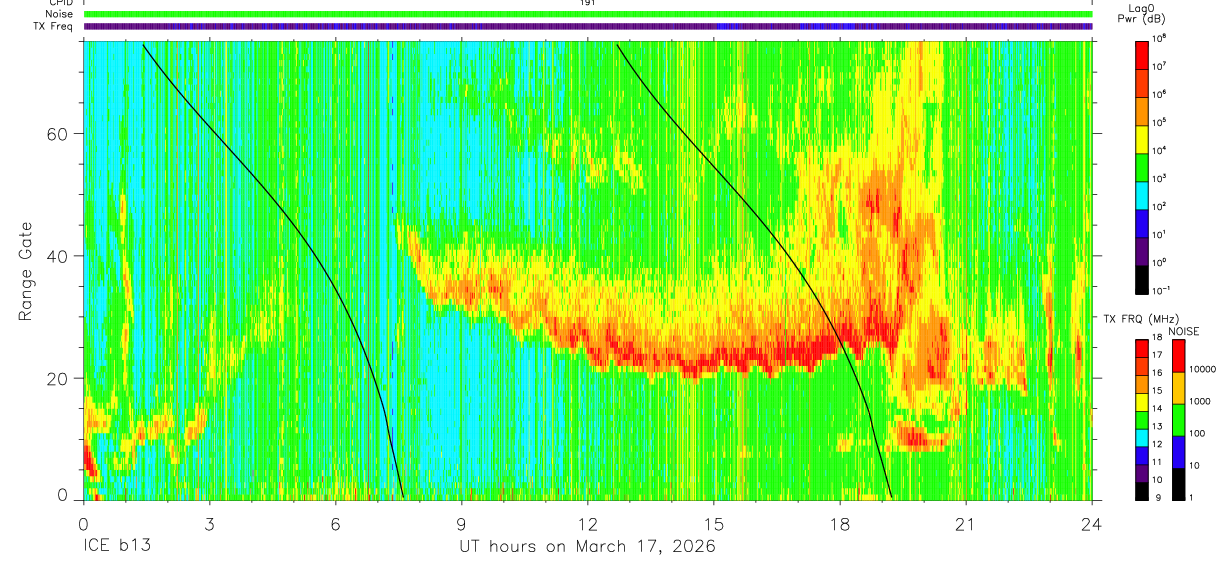Click the '9' TX FRQ scale label

tap(1158, 497)
